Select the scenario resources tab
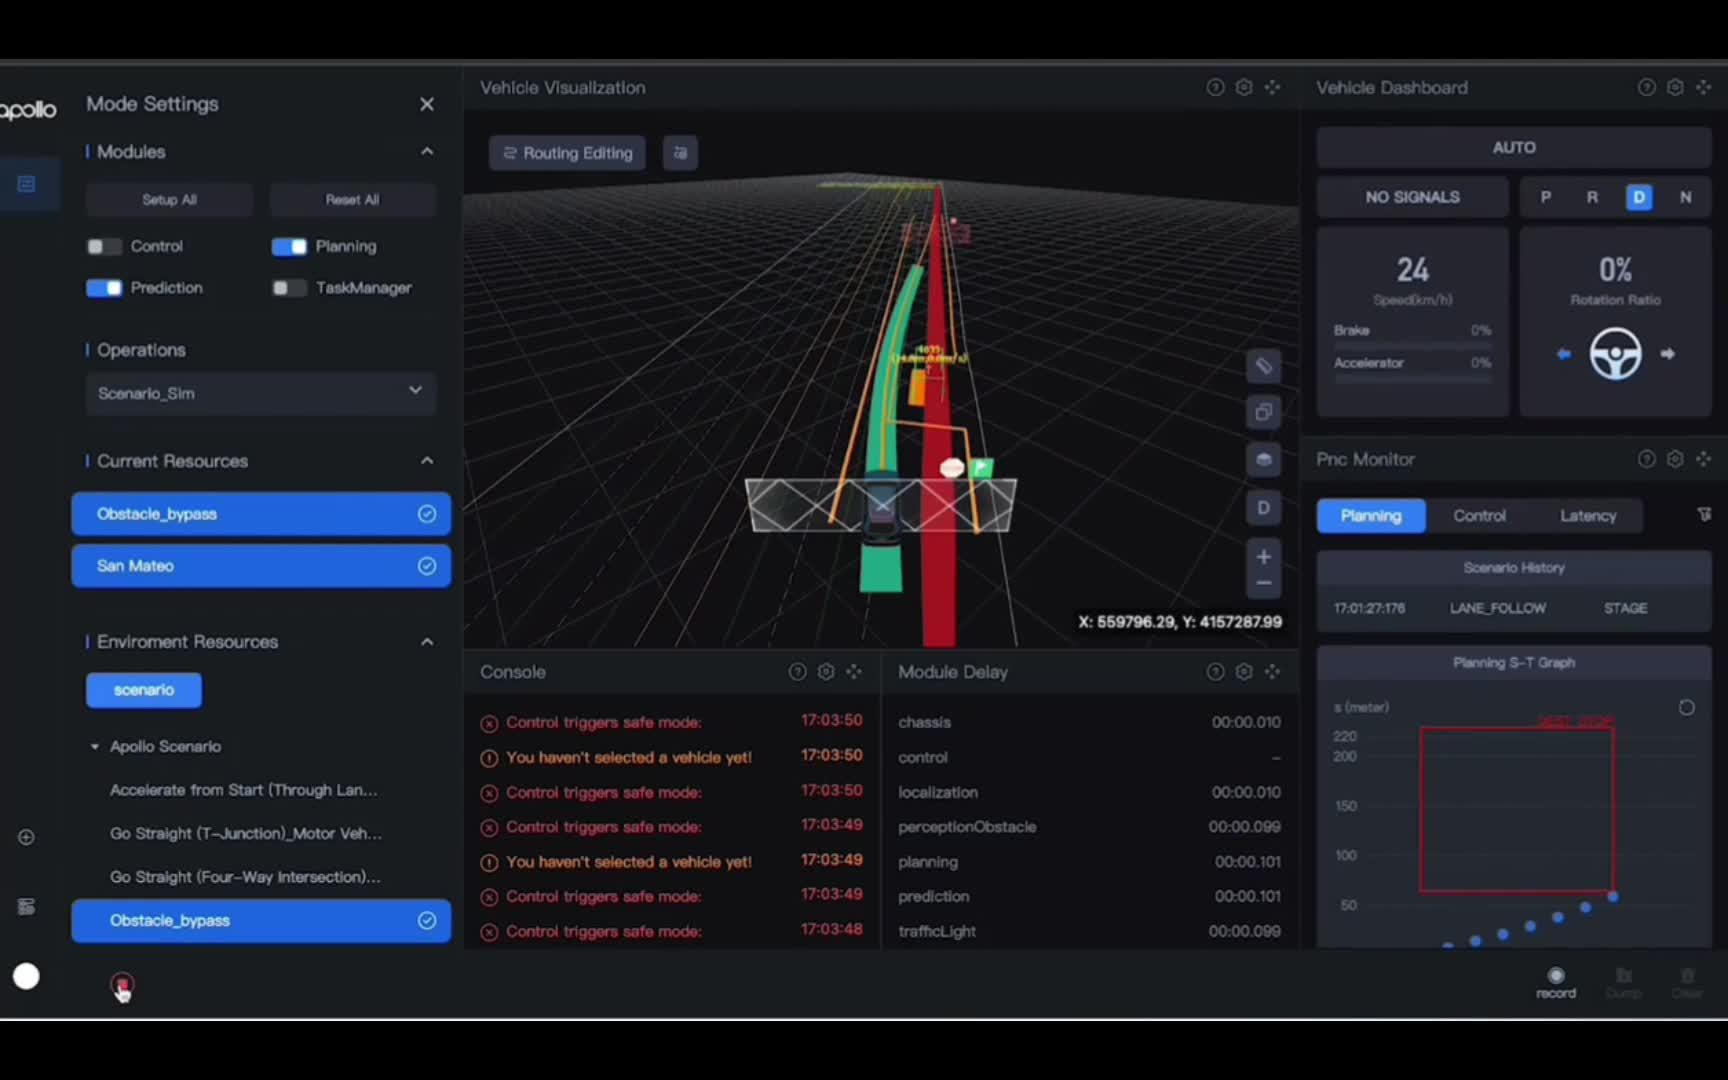Screen dimensions: 1728x1080 coord(144,690)
